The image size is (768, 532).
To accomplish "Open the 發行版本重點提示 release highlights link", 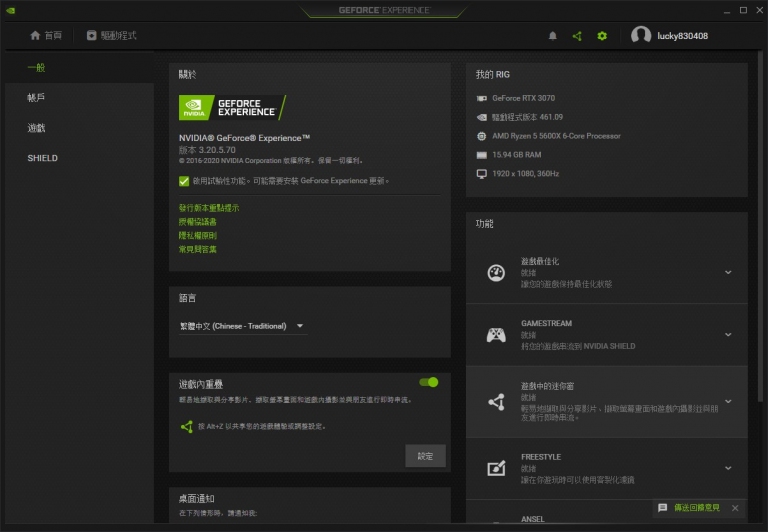I will [x=209, y=208].
